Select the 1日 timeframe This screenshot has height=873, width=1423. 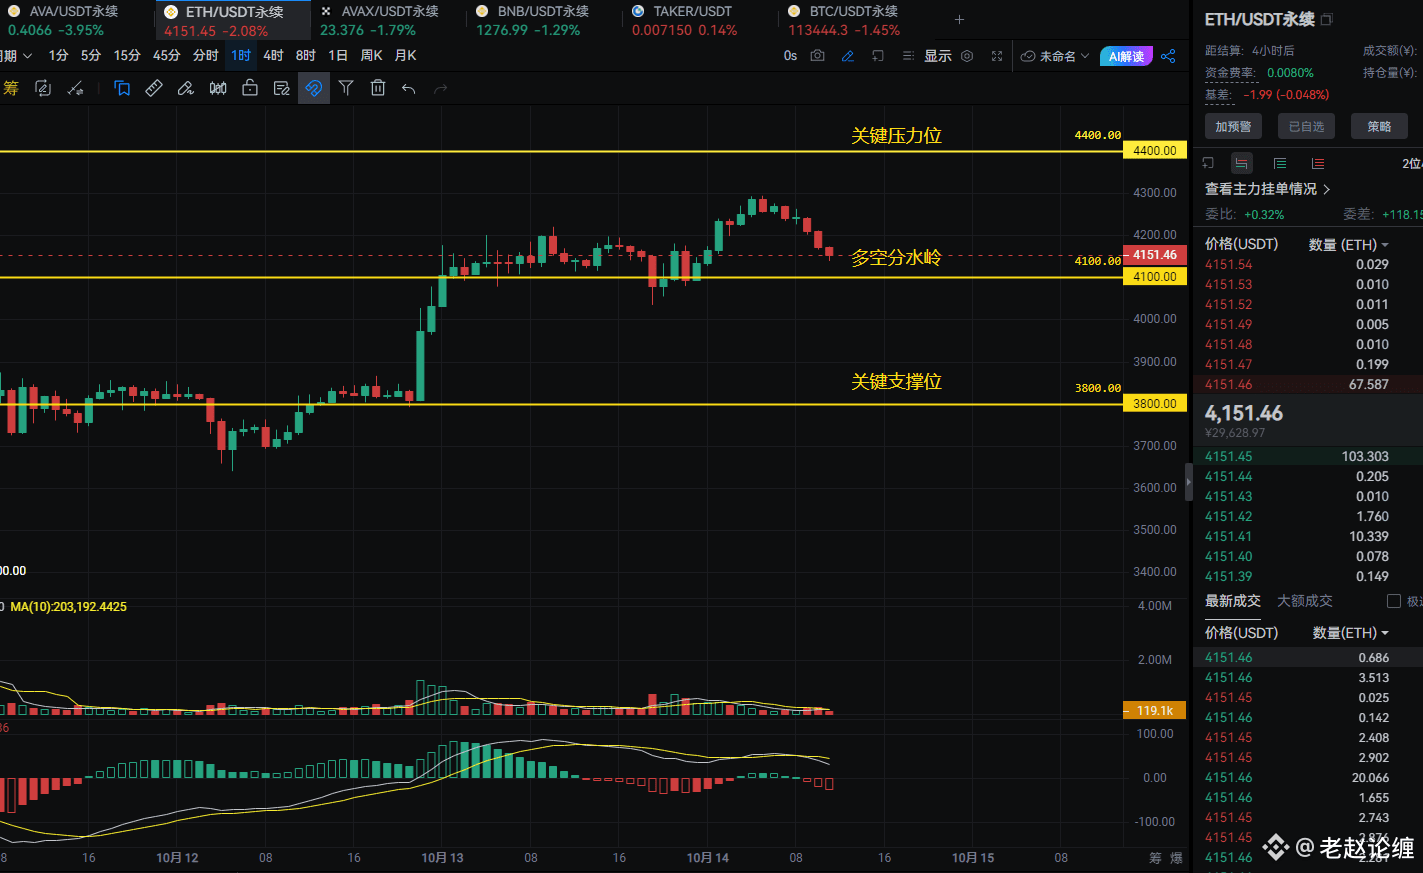click(x=338, y=56)
